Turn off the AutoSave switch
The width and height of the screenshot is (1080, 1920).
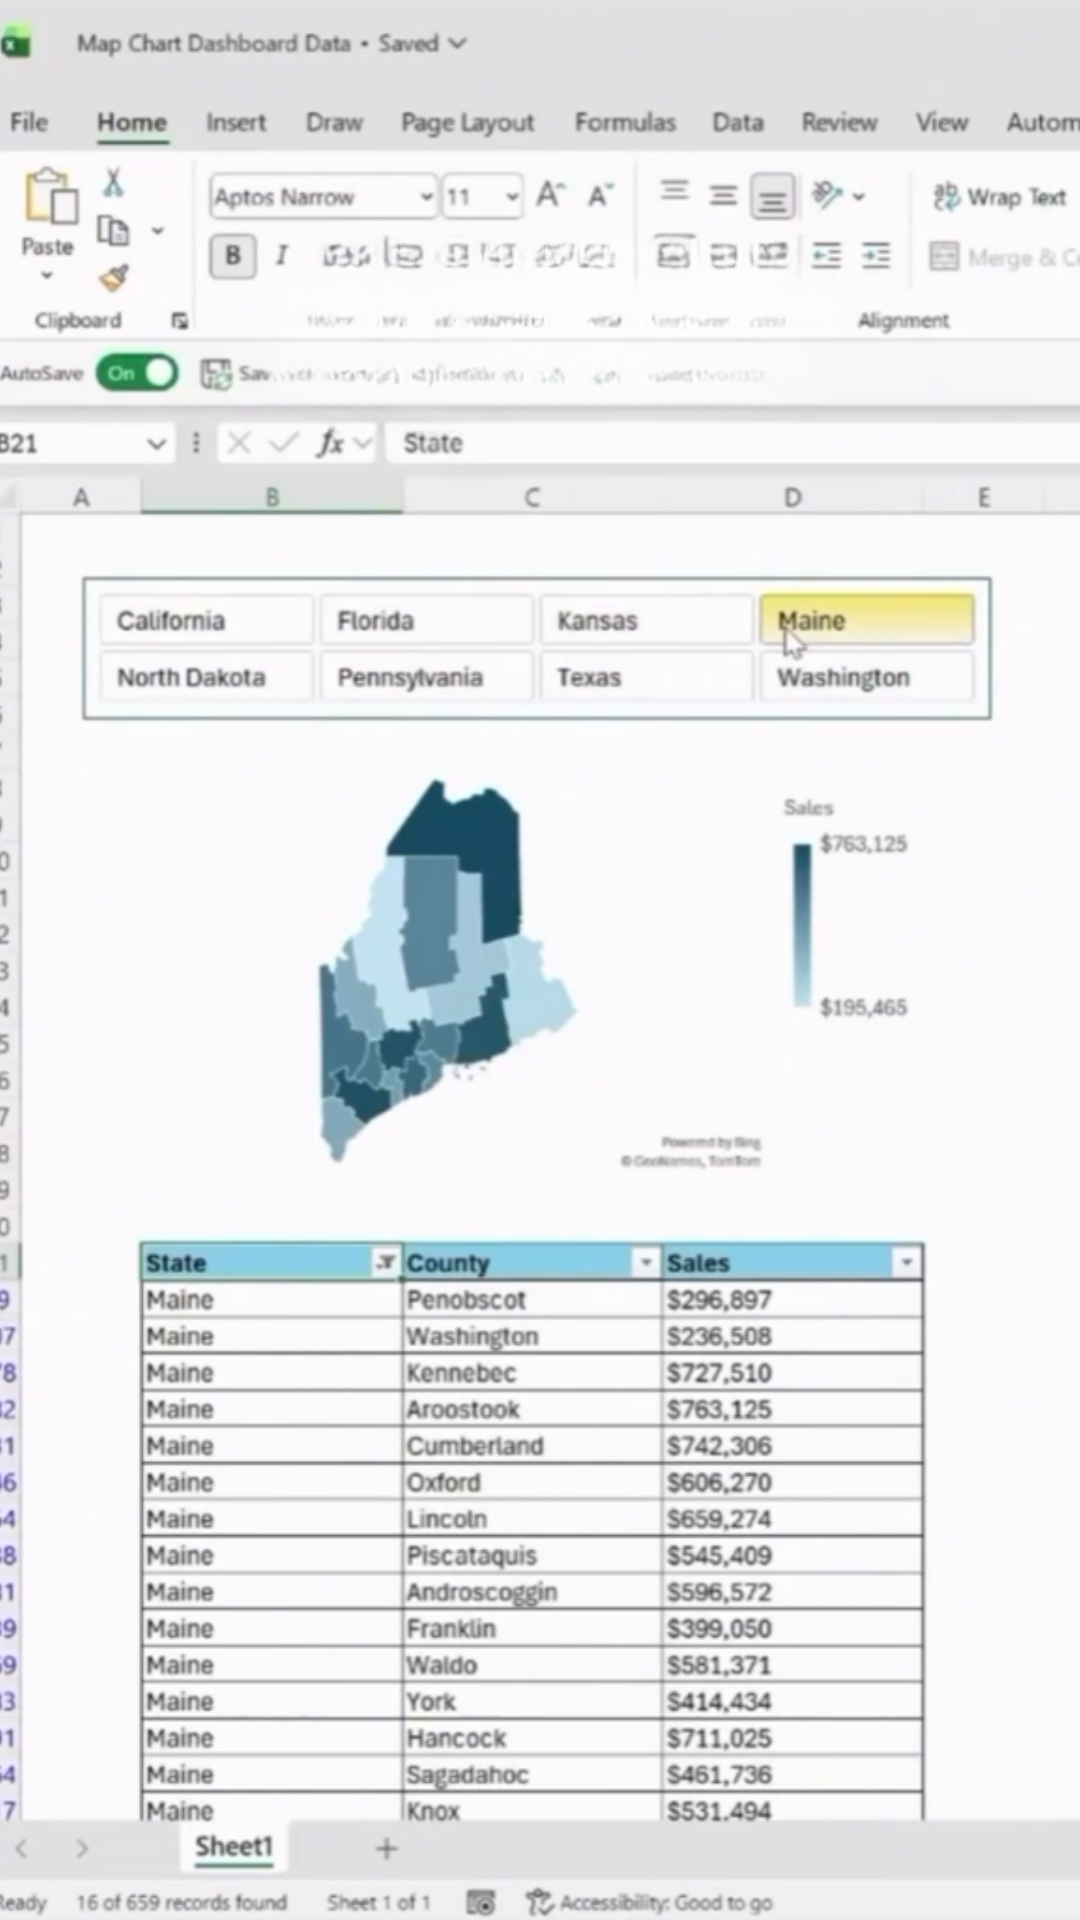coord(137,373)
